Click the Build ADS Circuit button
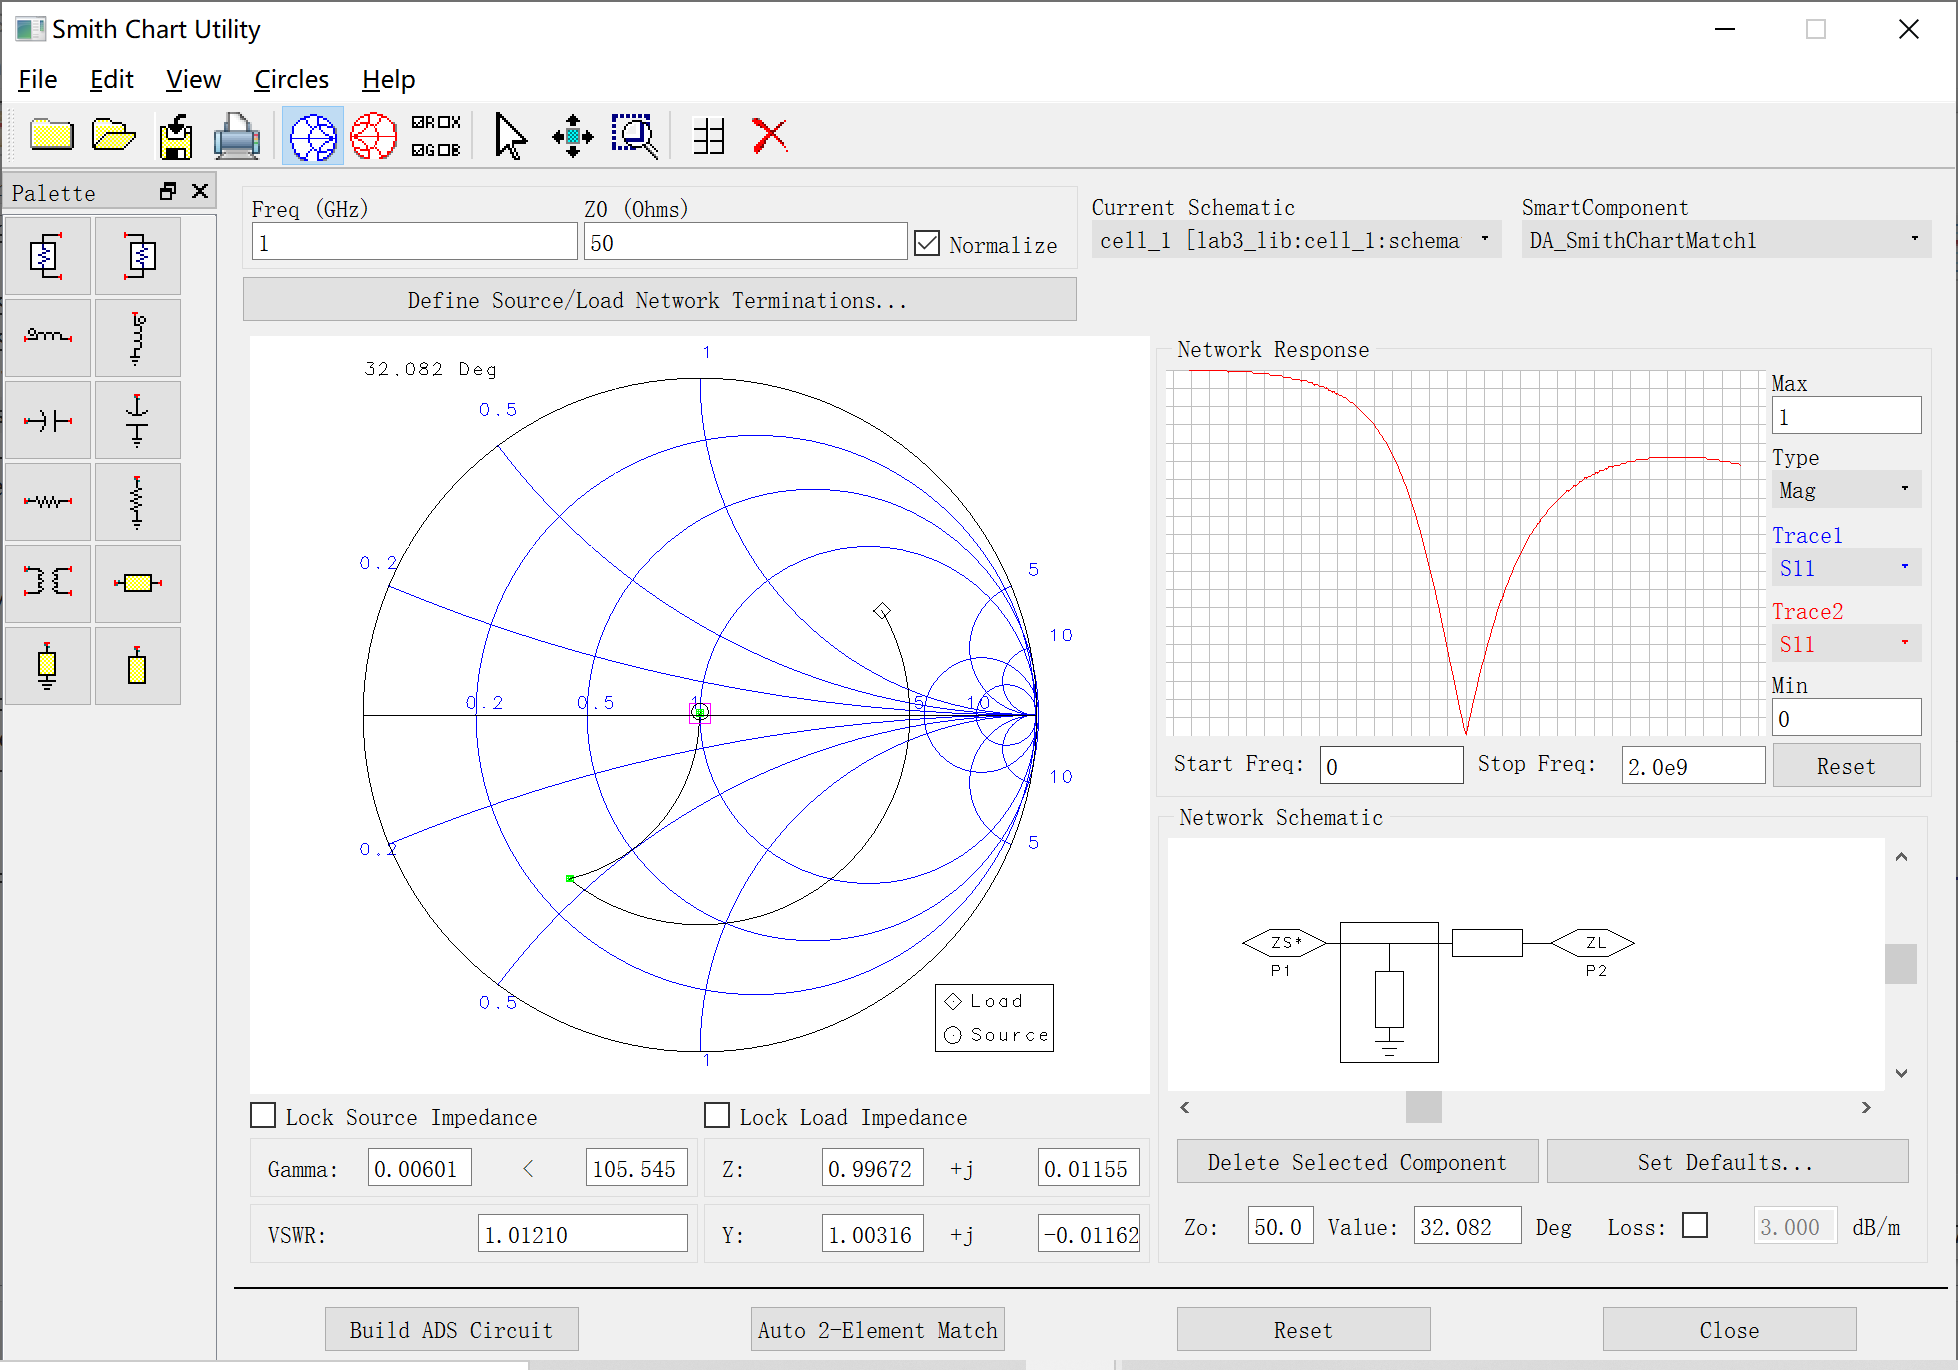This screenshot has width=1958, height=1370. coord(451,1330)
